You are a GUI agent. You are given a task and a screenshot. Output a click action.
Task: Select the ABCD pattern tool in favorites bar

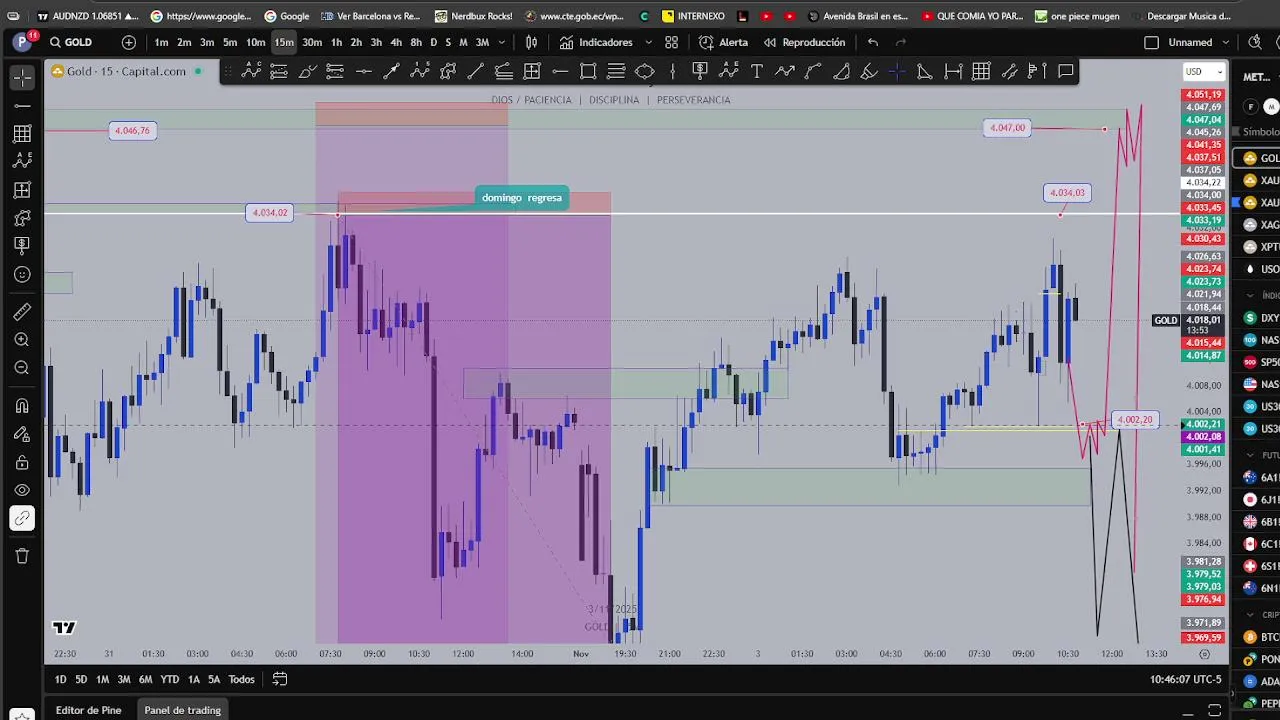(x=251, y=71)
